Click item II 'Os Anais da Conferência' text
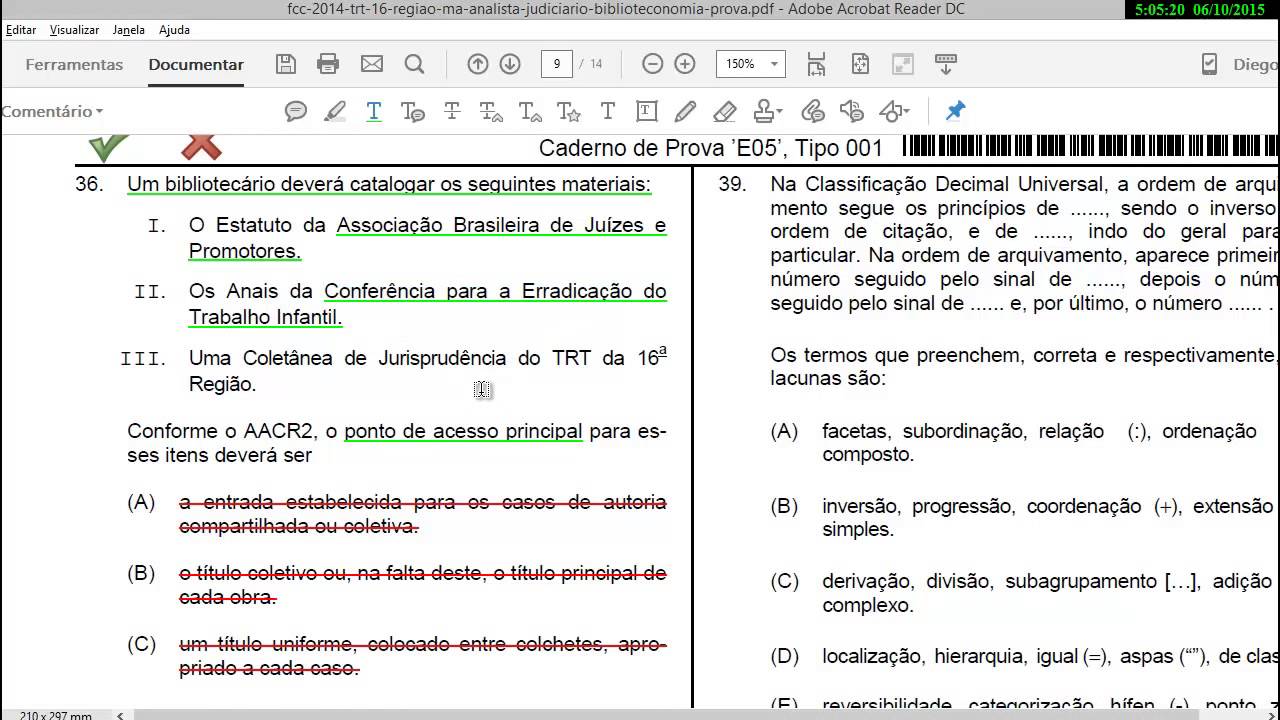The width and height of the screenshot is (1280, 720). click(427, 304)
